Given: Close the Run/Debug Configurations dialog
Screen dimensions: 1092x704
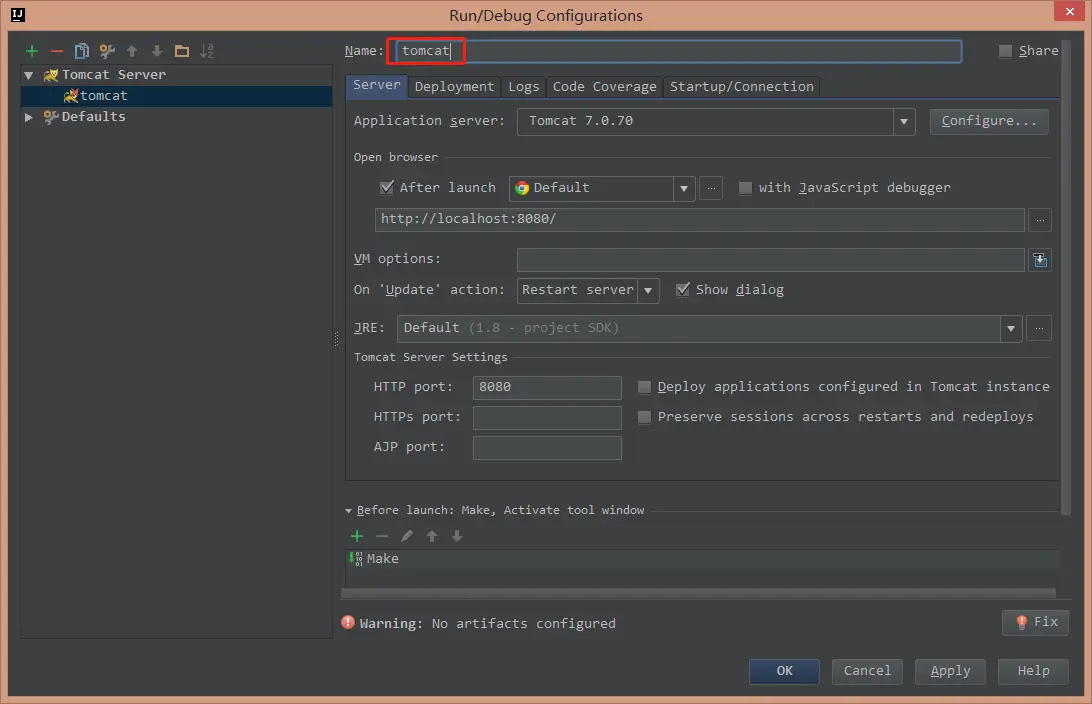Looking at the screenshot, I should pyautogui.click(x=1070, y=11).
